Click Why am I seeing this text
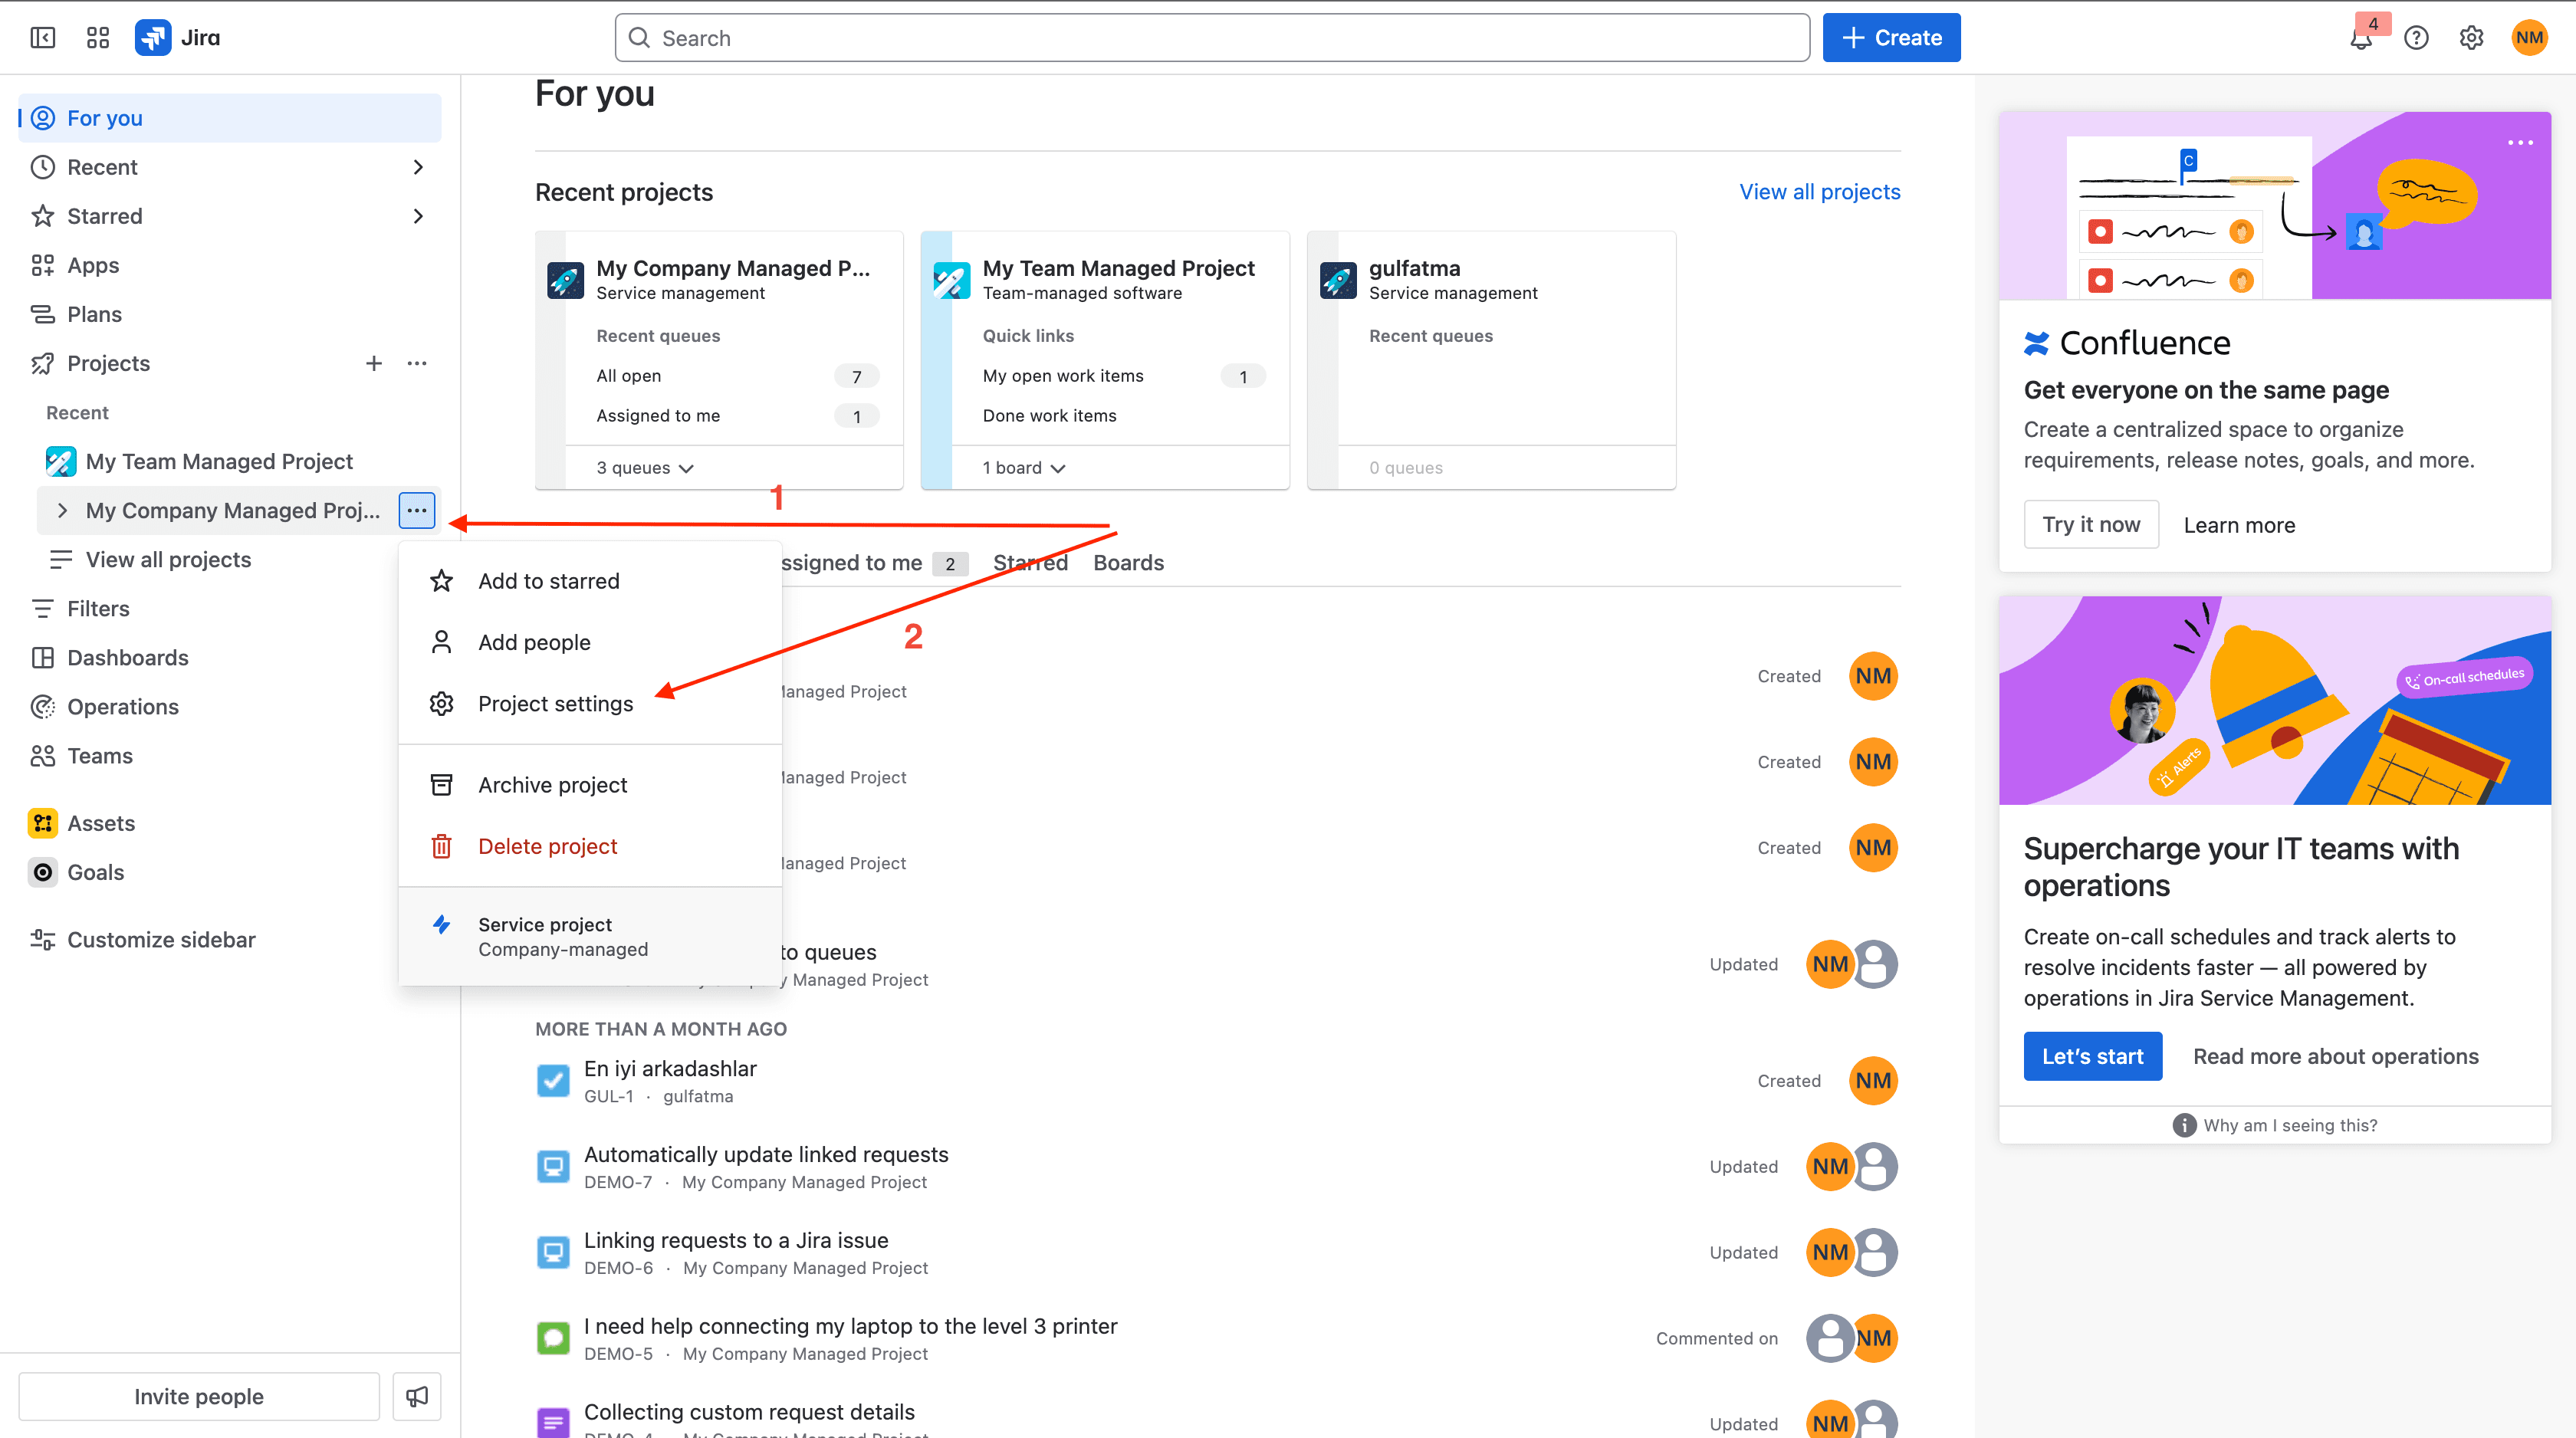2576x1438 pixels. (2290, 1125)
